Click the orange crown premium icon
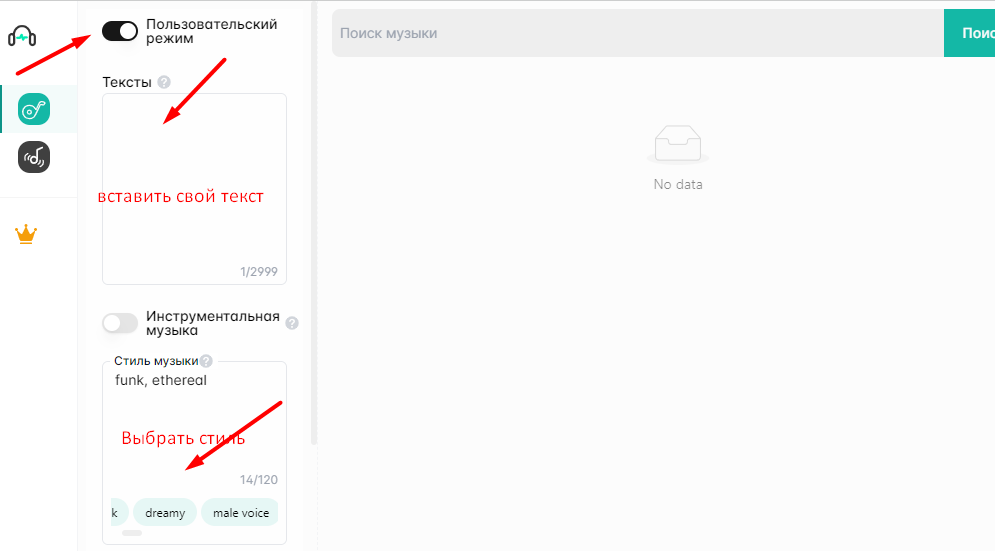995x551 pixels. pyautogui.click(x=26, y=235)
